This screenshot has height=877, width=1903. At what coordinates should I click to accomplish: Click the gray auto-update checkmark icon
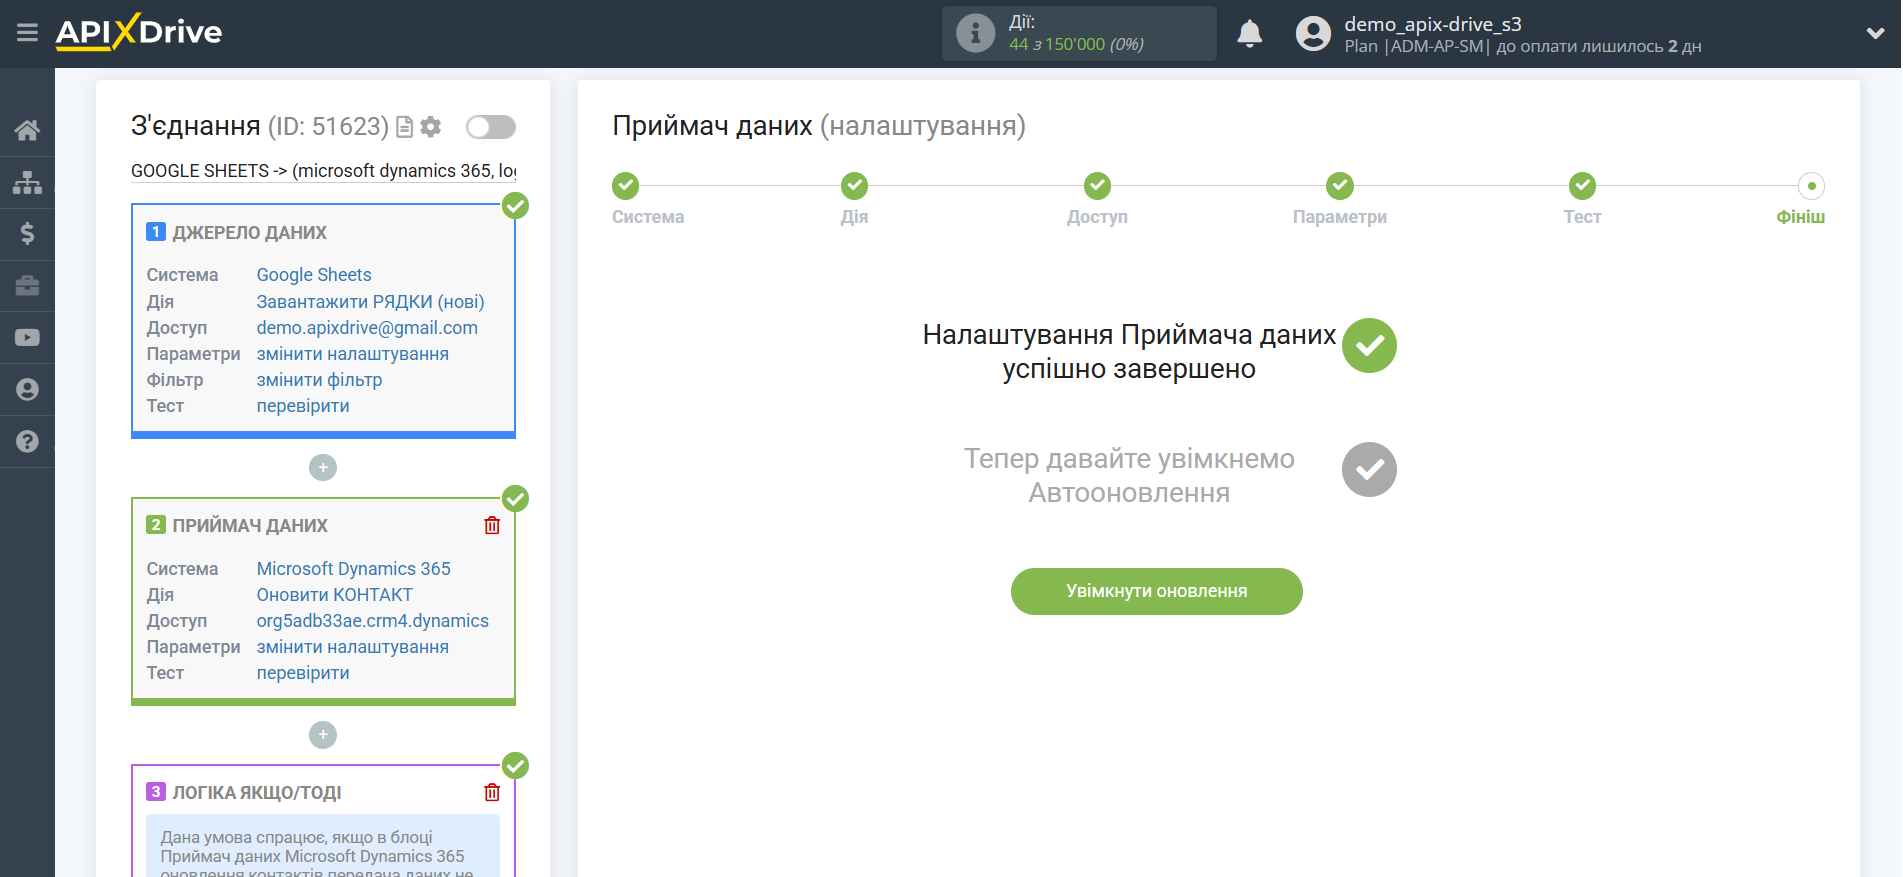[1369, 470]
